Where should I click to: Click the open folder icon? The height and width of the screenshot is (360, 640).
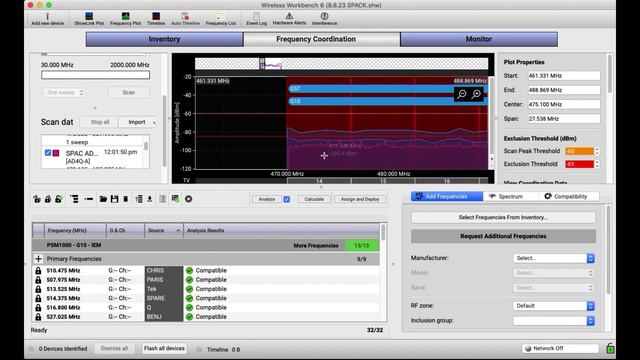pyautogui.click(x=103, y=199)
